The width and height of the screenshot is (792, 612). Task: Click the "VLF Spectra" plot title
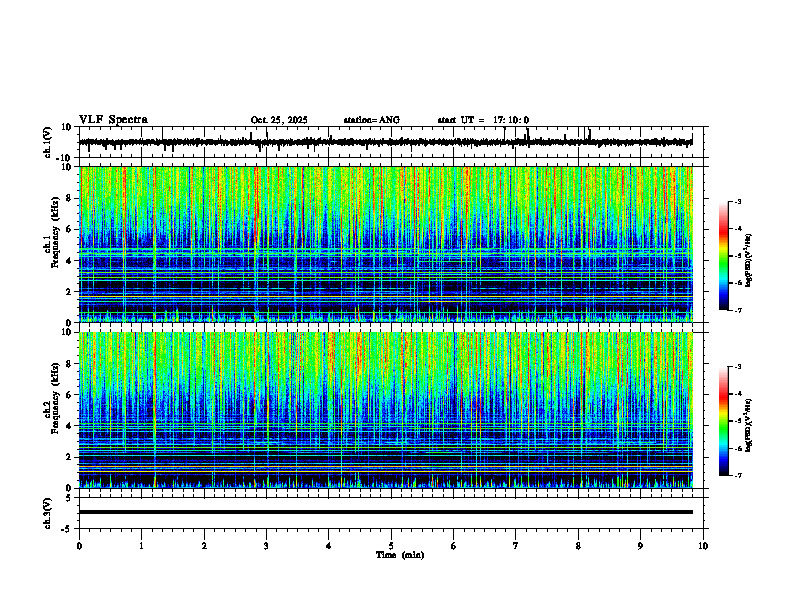point(113,120)
